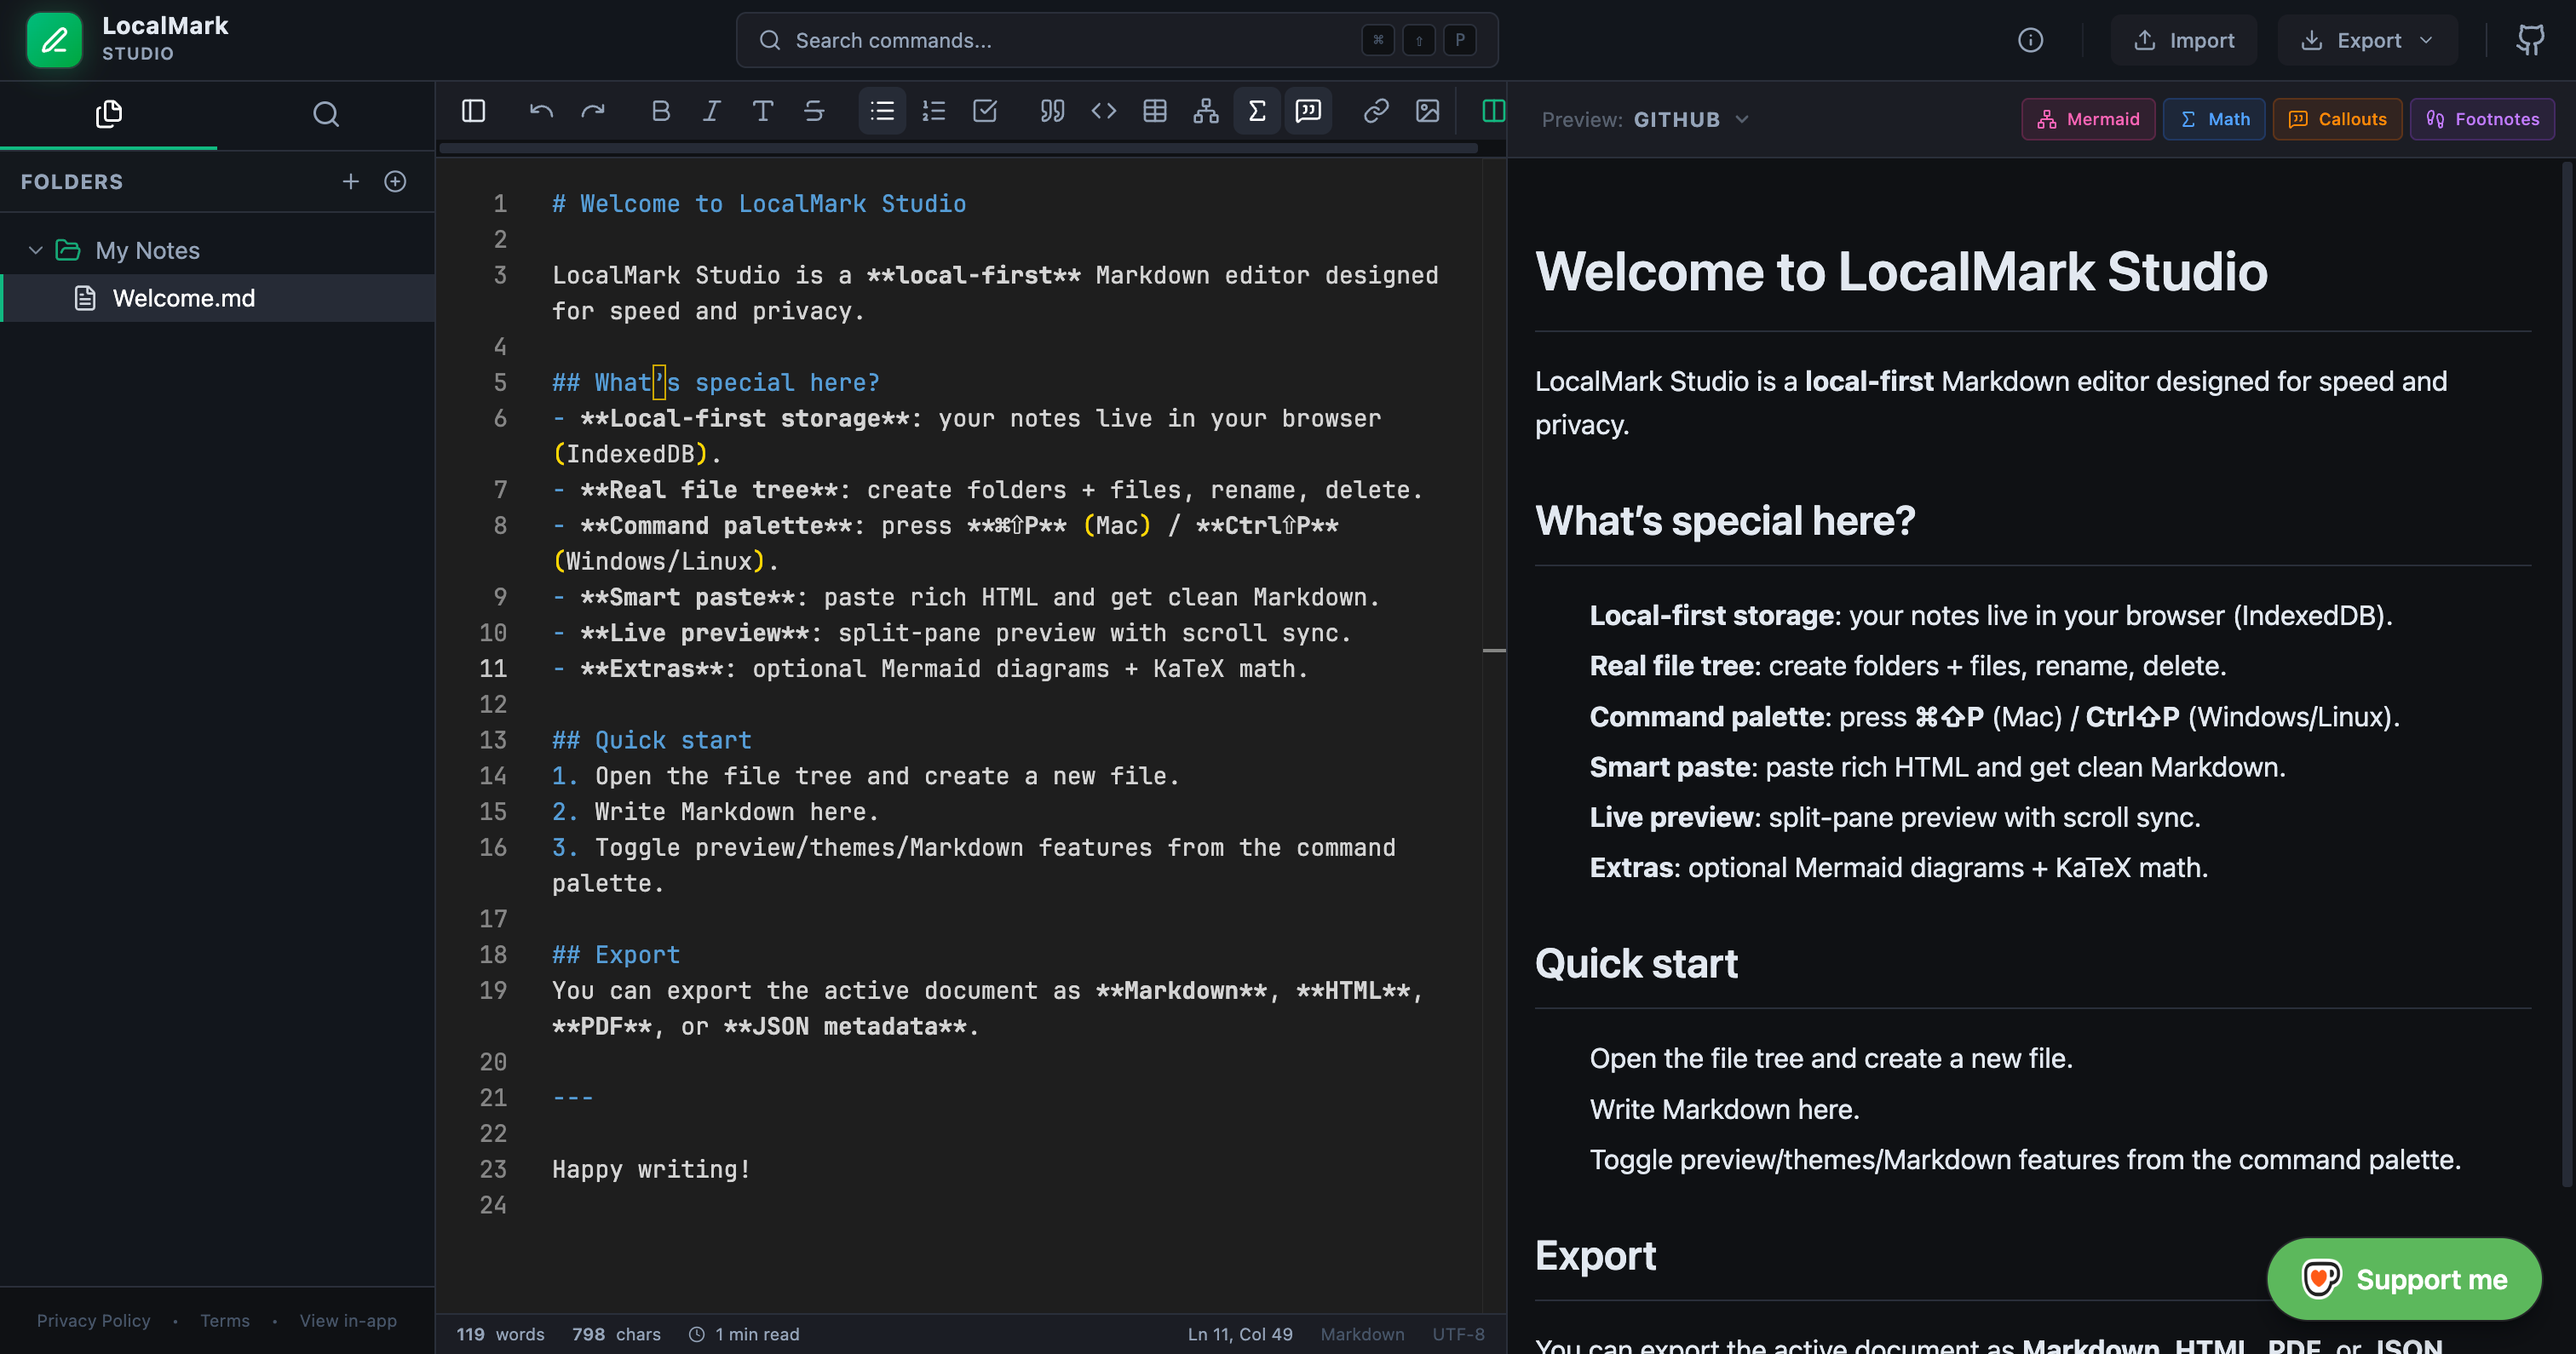
Task: Open the Export dropdown menu
Action: click(2367, 40)
